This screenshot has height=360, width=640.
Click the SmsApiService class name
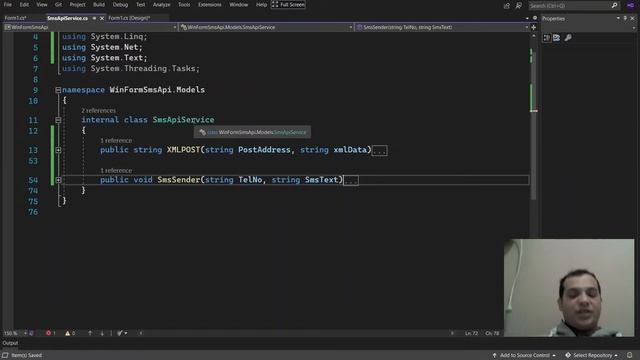click(x=183, y=120)
